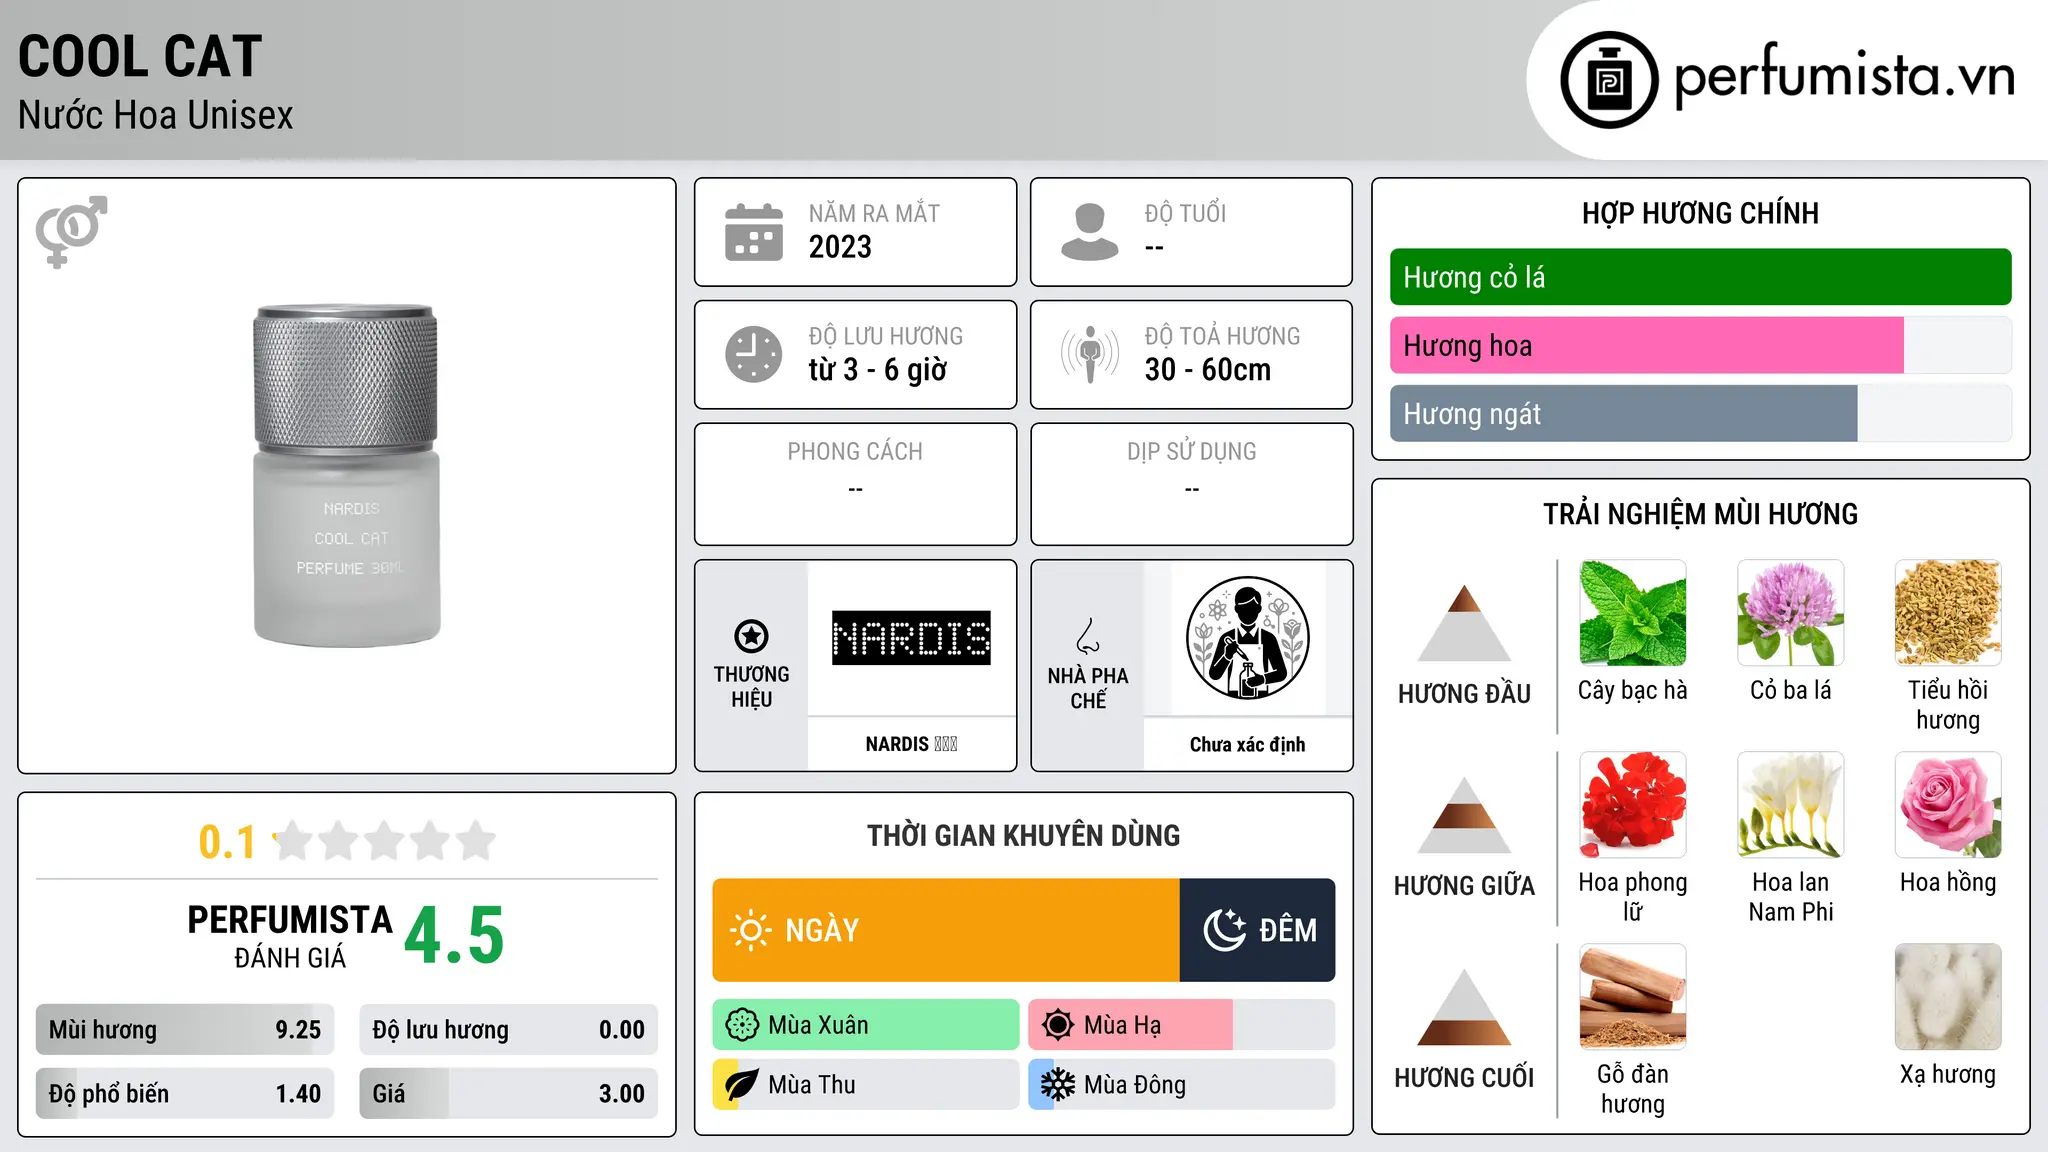Click the flower icon for Mùa Xuân
Screen dimensions: 2048x1152
coord(742,1025)
